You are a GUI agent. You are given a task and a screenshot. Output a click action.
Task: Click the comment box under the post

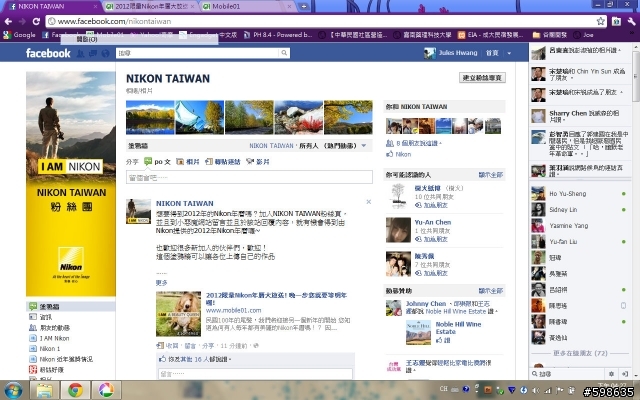point(255,373)
